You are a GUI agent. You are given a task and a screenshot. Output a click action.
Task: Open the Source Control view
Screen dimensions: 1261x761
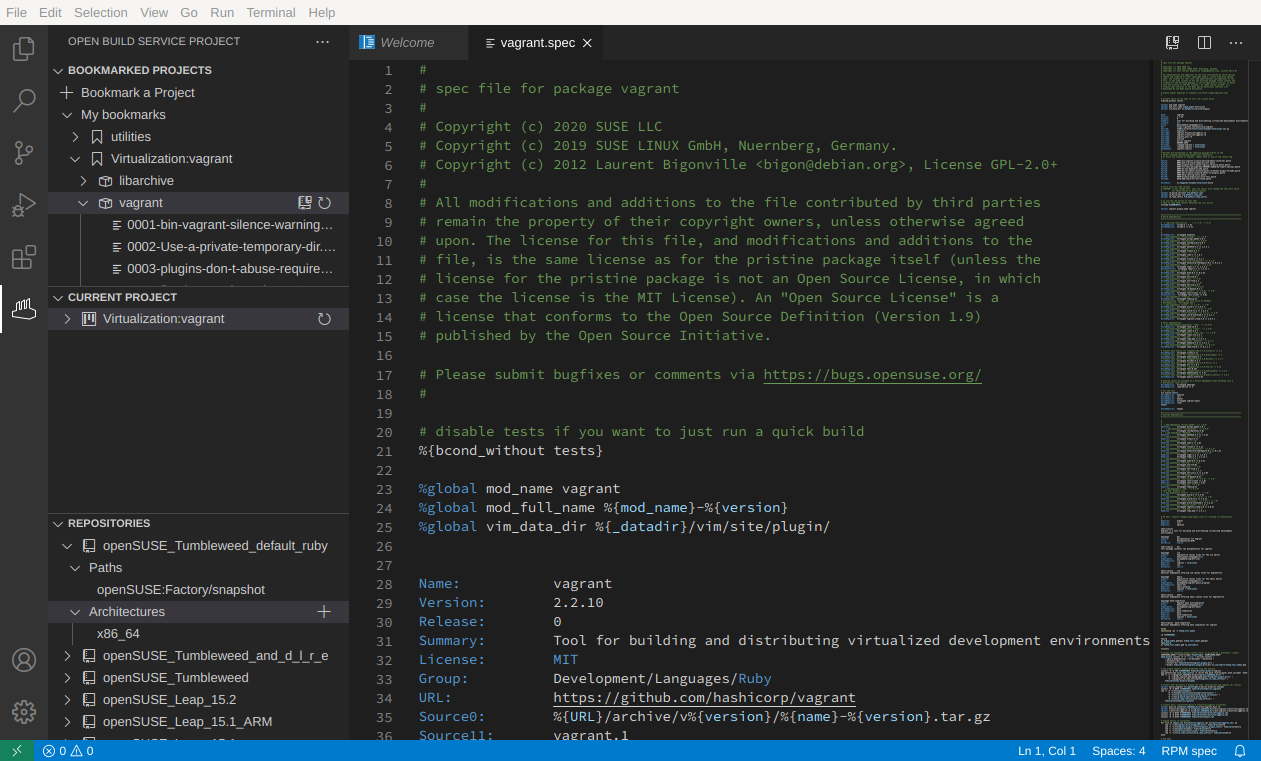(x=22, y=152)
